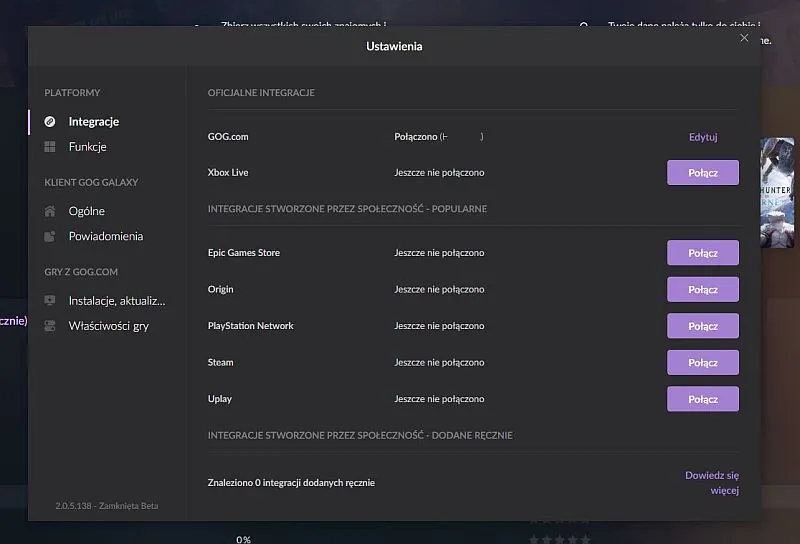800x544 pixels.
Task: Close the Ustawienia dialog with X
Action: (744, 38)
